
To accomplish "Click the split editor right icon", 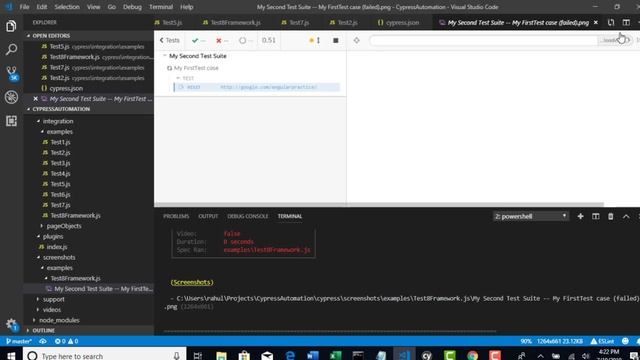I will click(626, 22).
